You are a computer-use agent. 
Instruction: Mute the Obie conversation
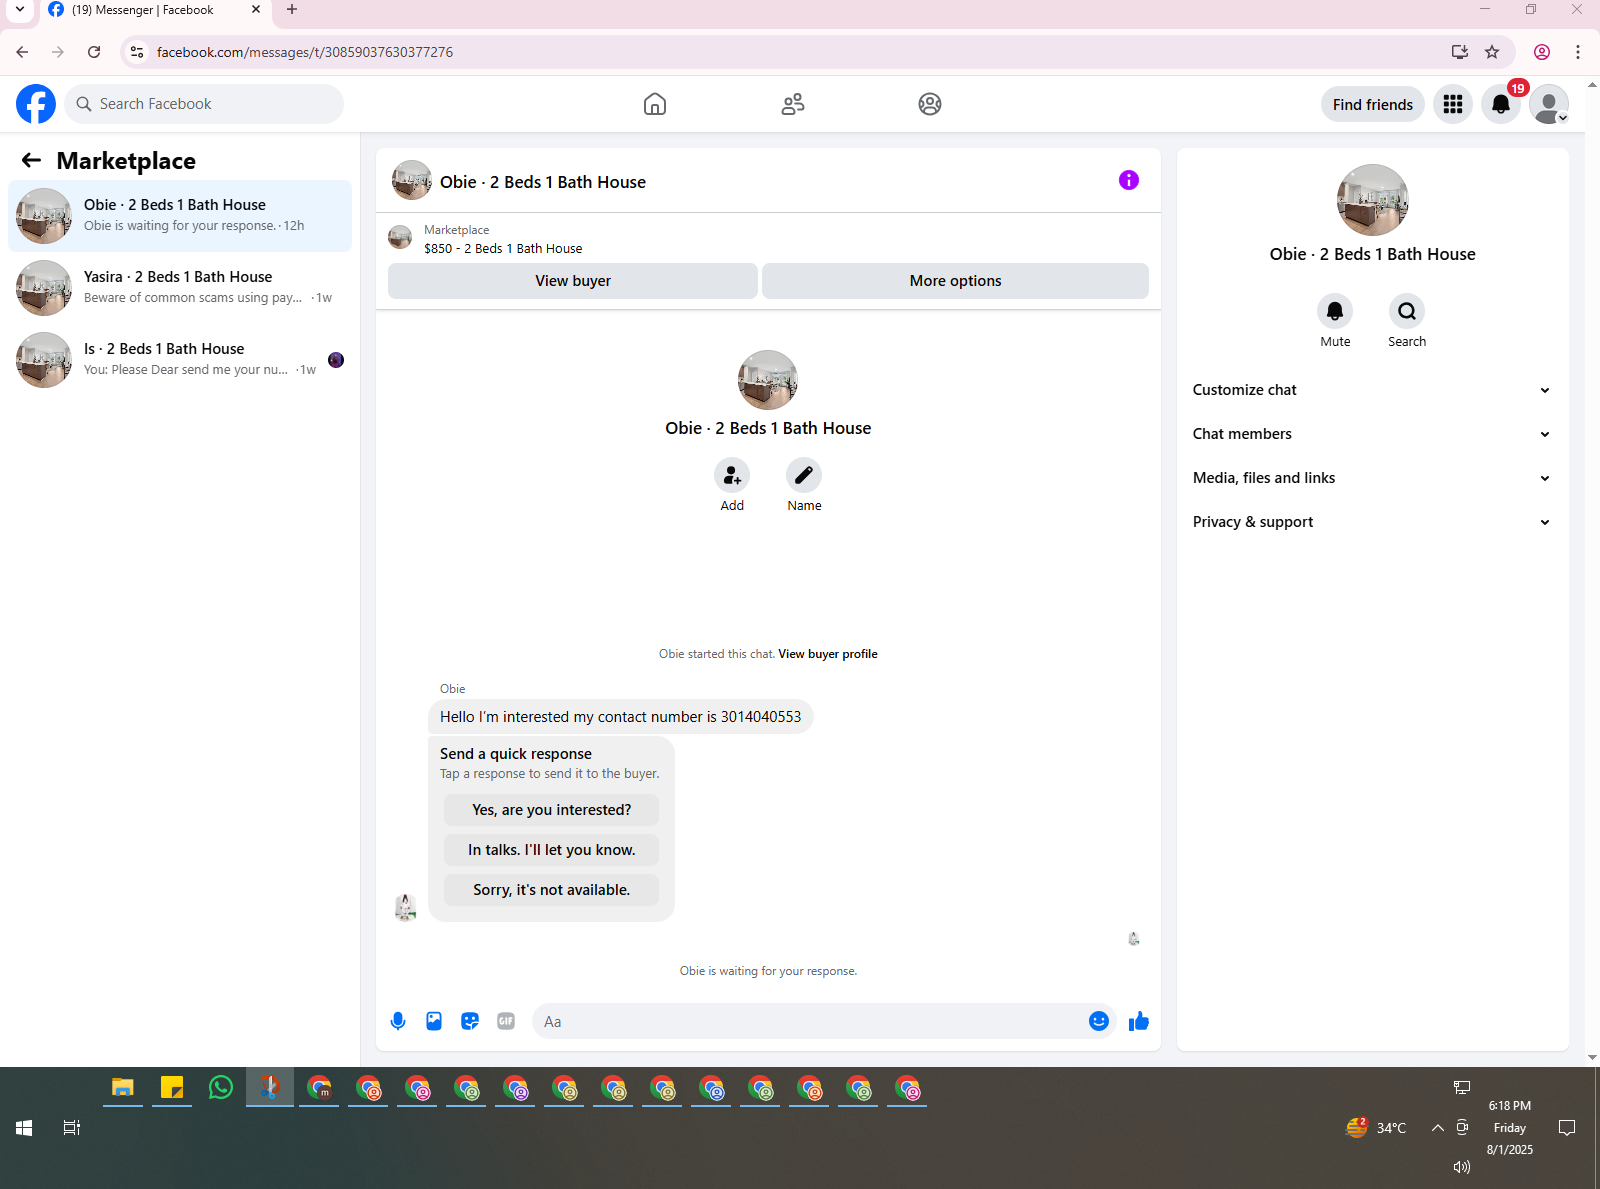coord(1335,311)
